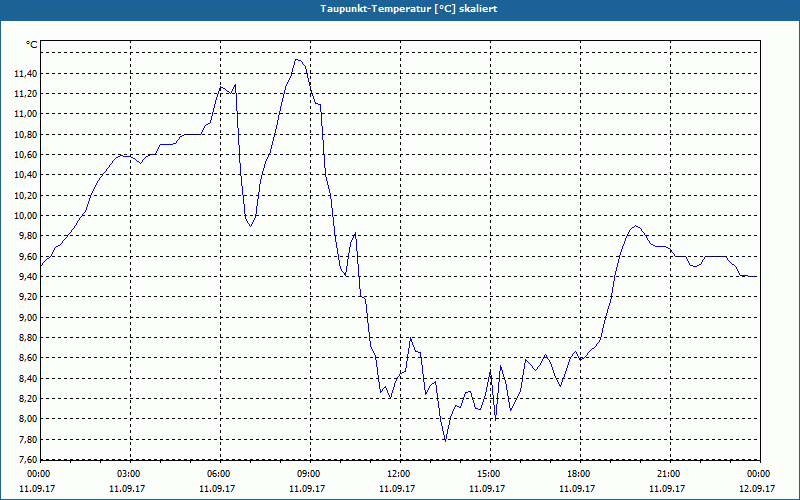Click the '10,20' y-axis value
Viewport: 800px width, 500px height.
(x=26, y=196)
